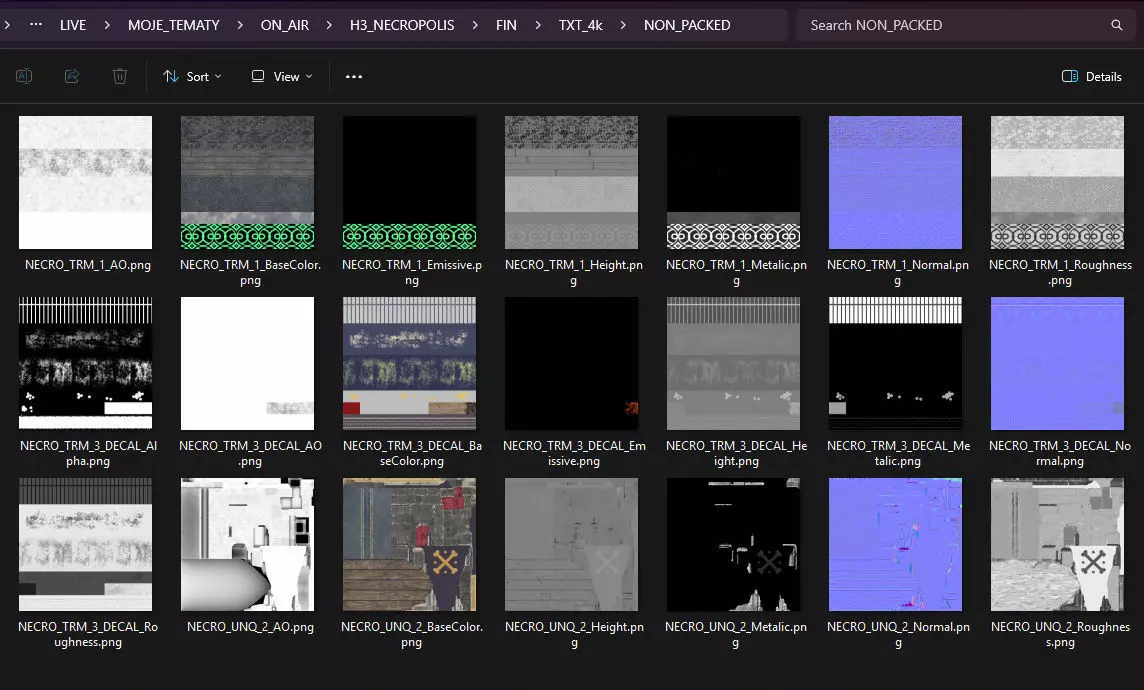Click the Share icon in toolbar
This screenshot has width=1144, height=690.
72,76
